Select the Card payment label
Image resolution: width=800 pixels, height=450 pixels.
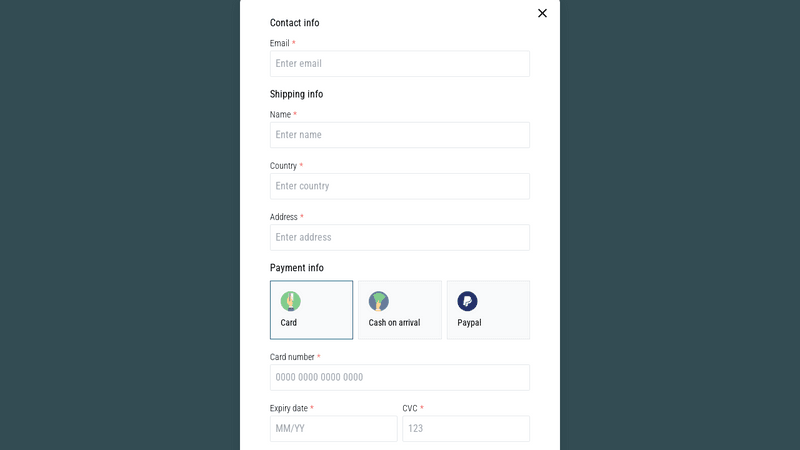point(288,323)
